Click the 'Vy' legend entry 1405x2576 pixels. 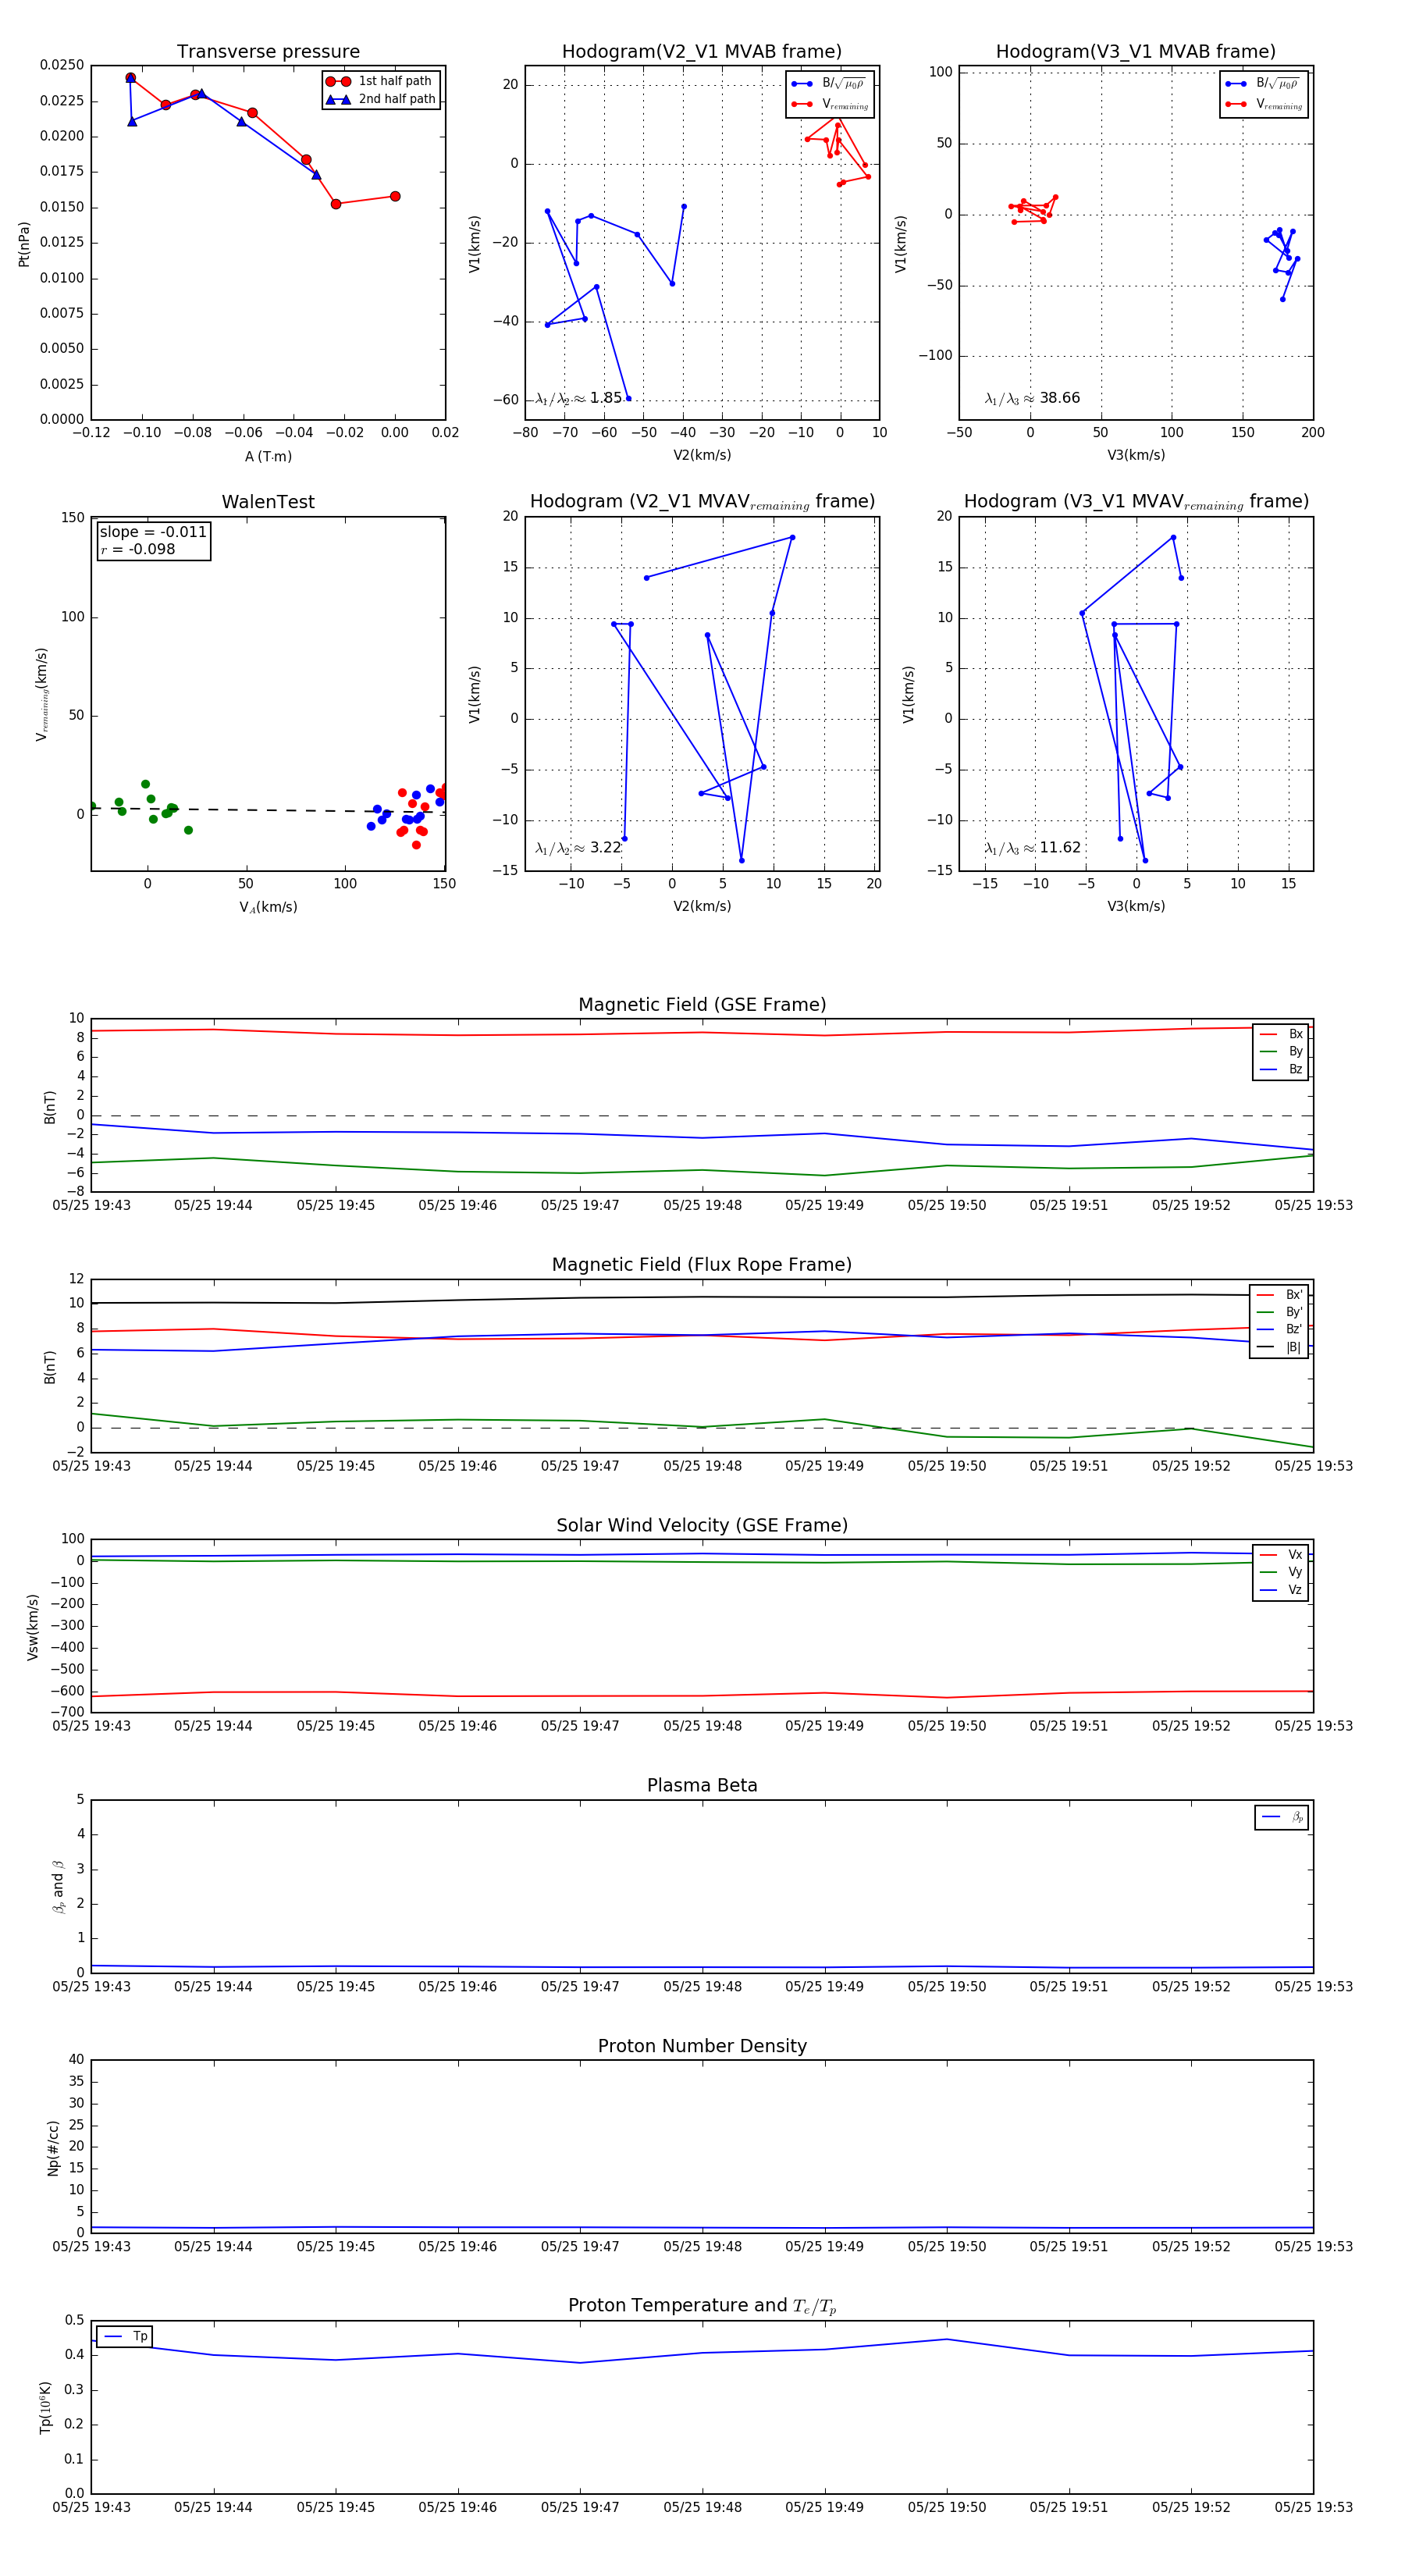tap(1281, 1572)
